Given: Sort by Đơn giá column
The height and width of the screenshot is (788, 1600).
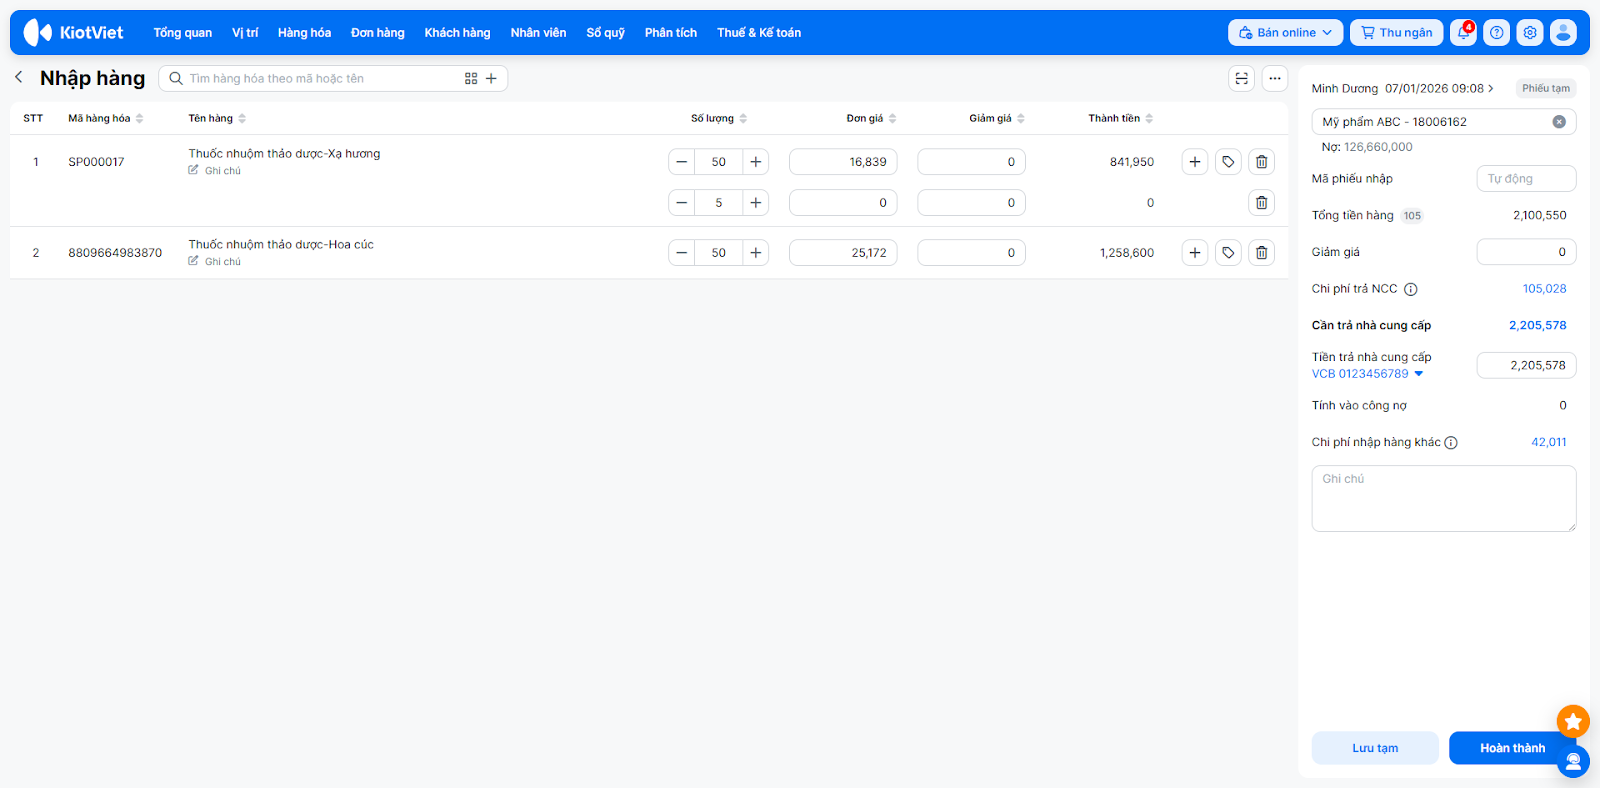Looking at the screenshot, I should tap(871, 118).
